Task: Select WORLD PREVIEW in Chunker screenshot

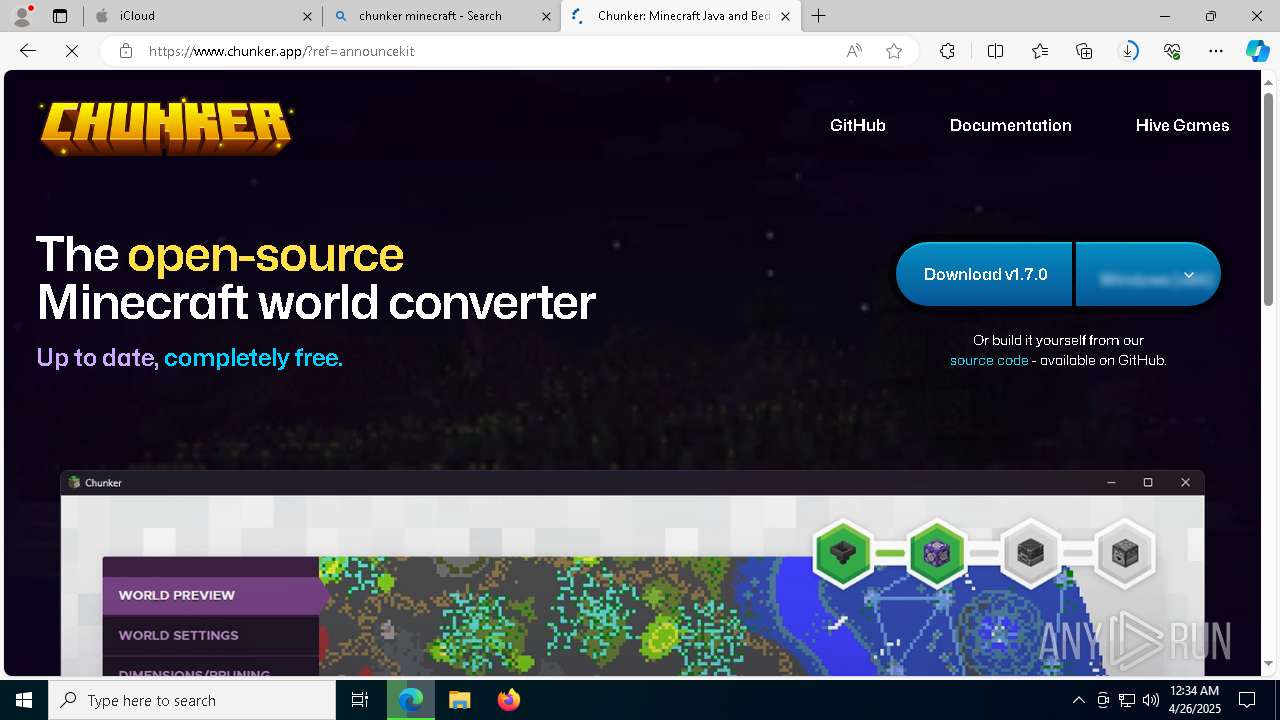Action: click(x=211, y=595)
